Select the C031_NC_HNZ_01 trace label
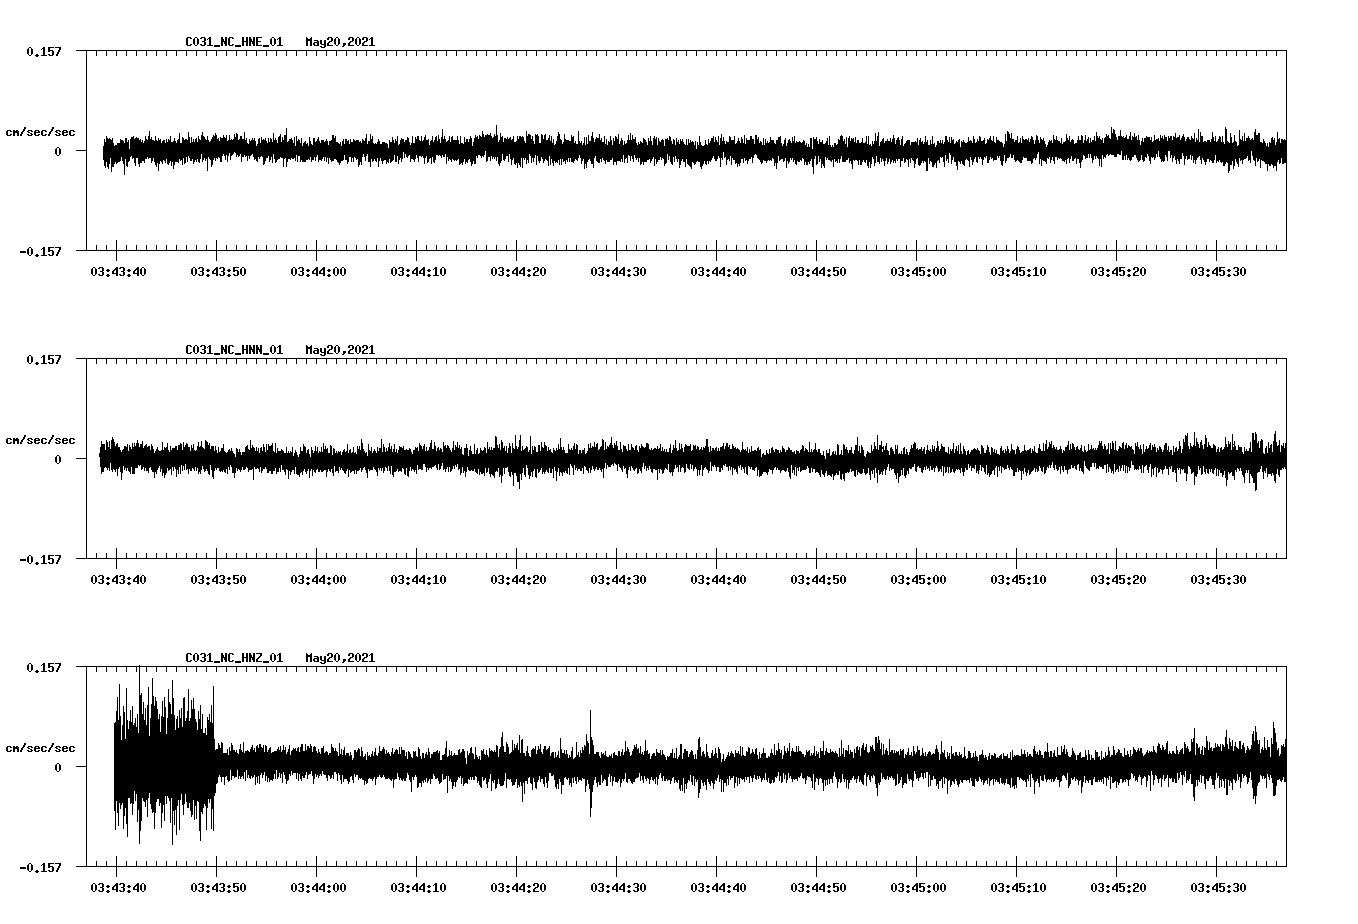Screen dimensions: 1358x924 [x=232, y=657]
